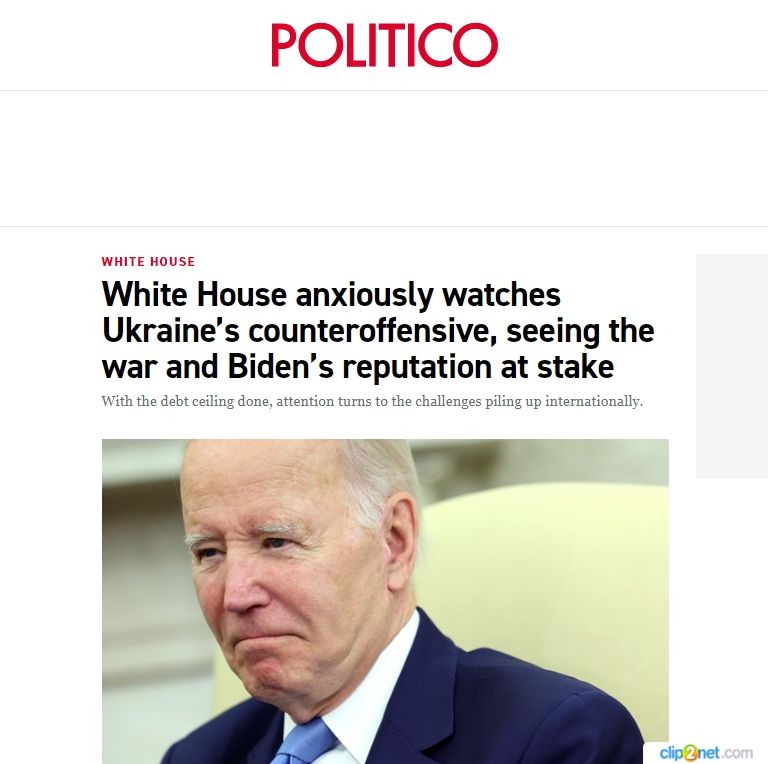Open the article photo of the man
The image size is (768, 764).
click(x=385, y=601)
